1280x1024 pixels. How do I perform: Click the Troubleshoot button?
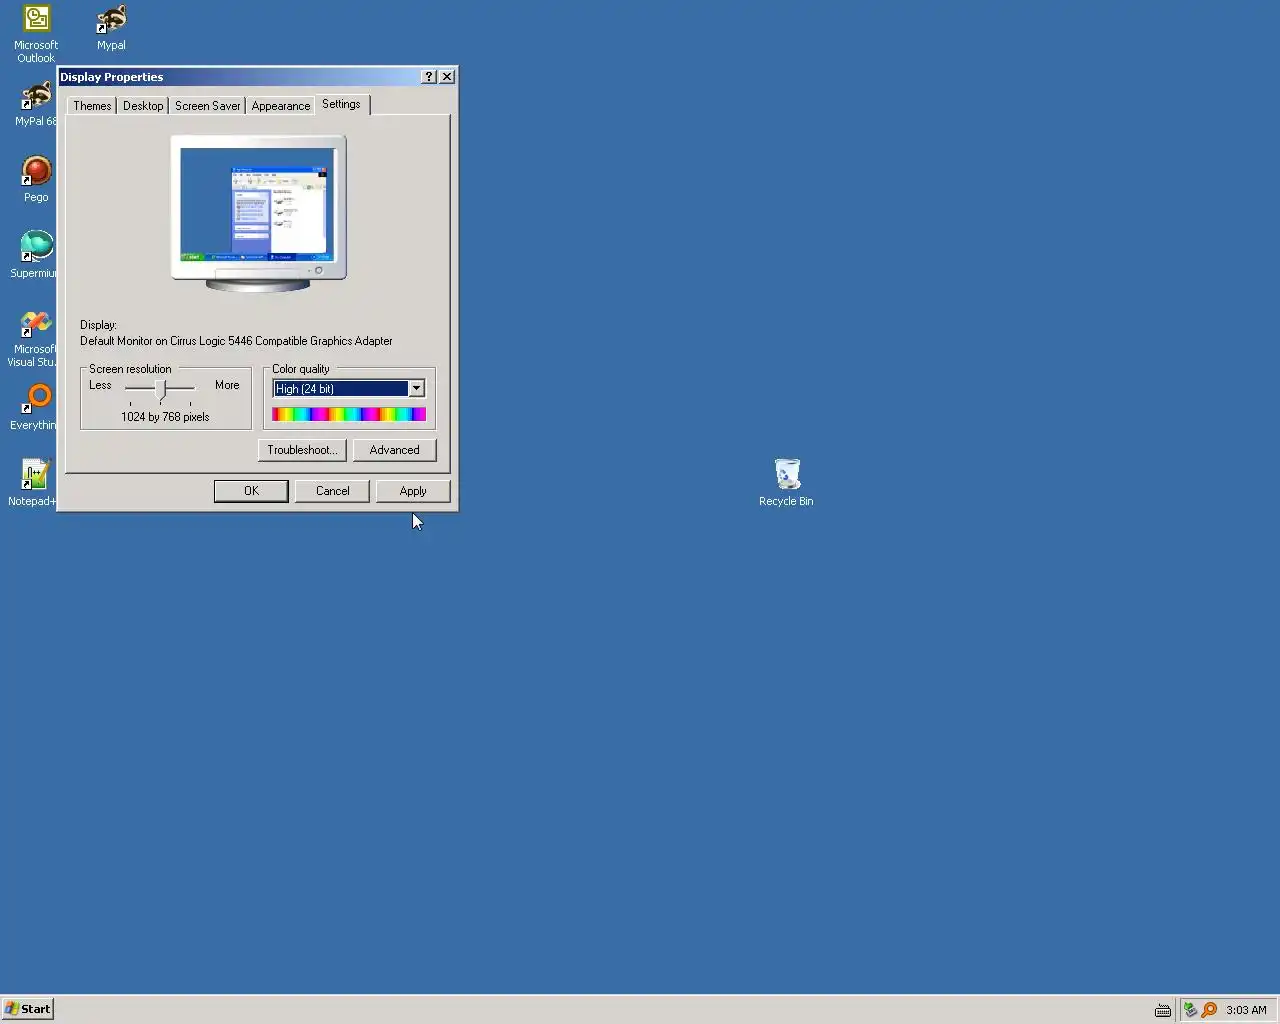tap(302, 450)
